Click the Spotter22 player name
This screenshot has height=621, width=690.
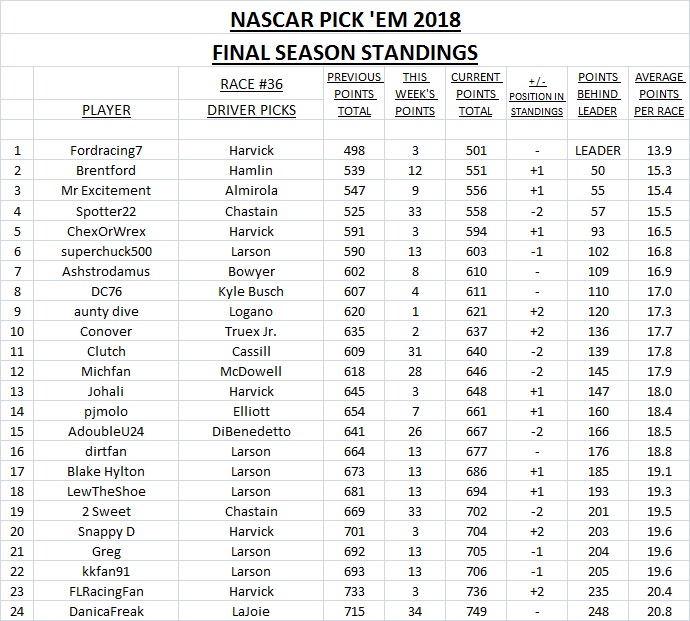106,211
